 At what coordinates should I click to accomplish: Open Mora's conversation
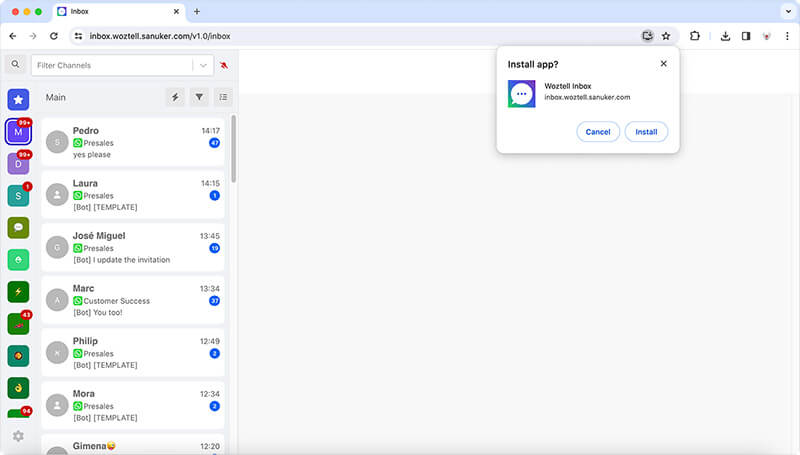click(133, 405)
